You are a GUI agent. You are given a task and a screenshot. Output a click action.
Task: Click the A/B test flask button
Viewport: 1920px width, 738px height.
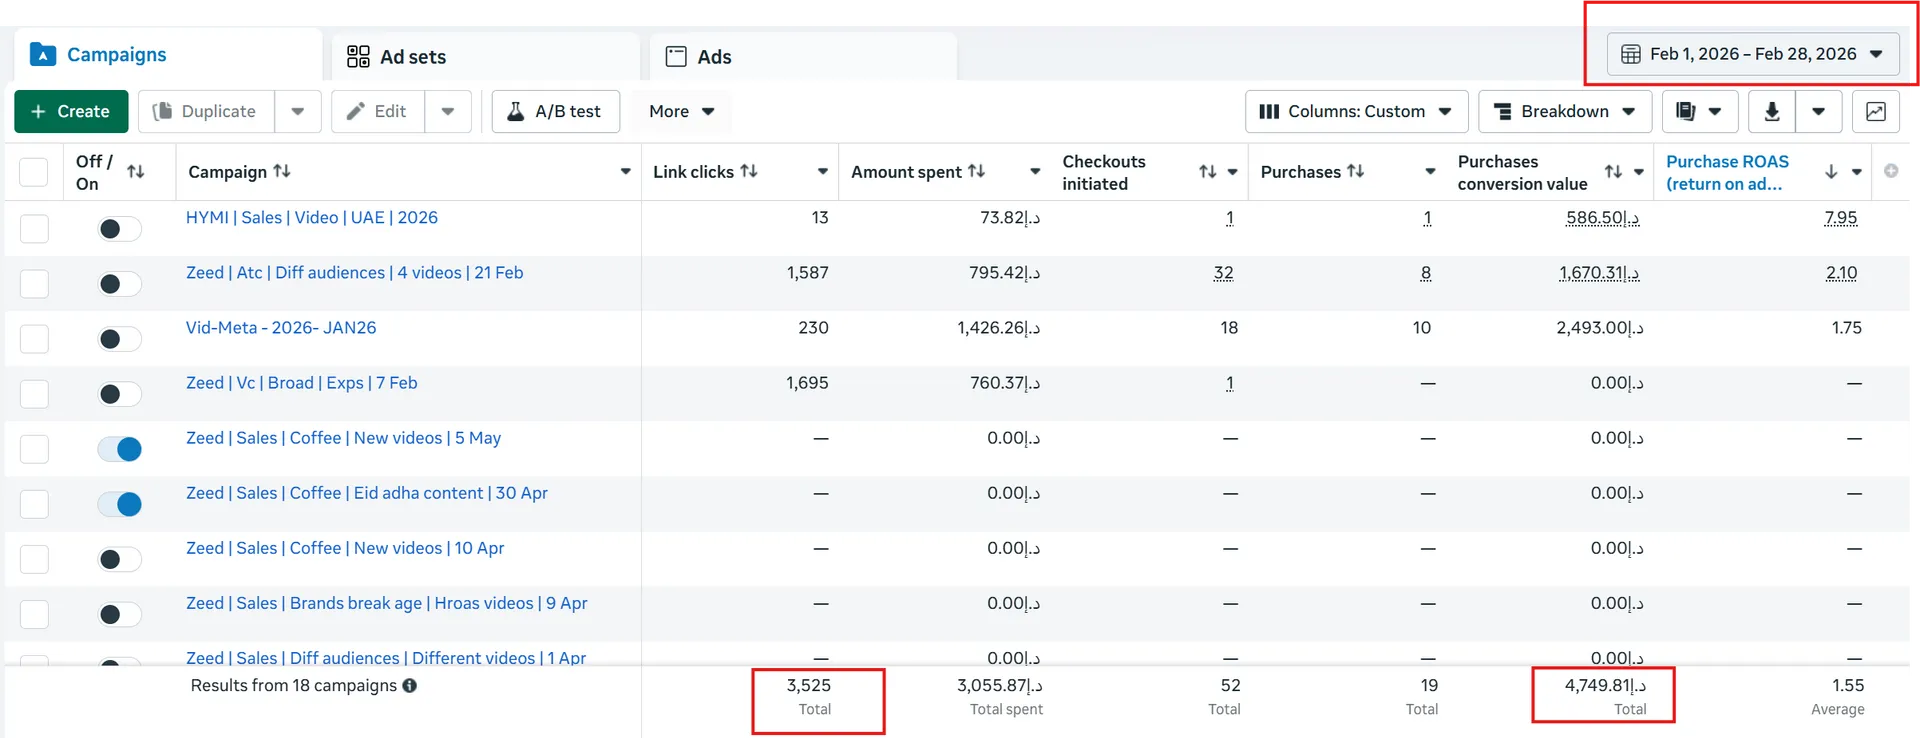555,111
